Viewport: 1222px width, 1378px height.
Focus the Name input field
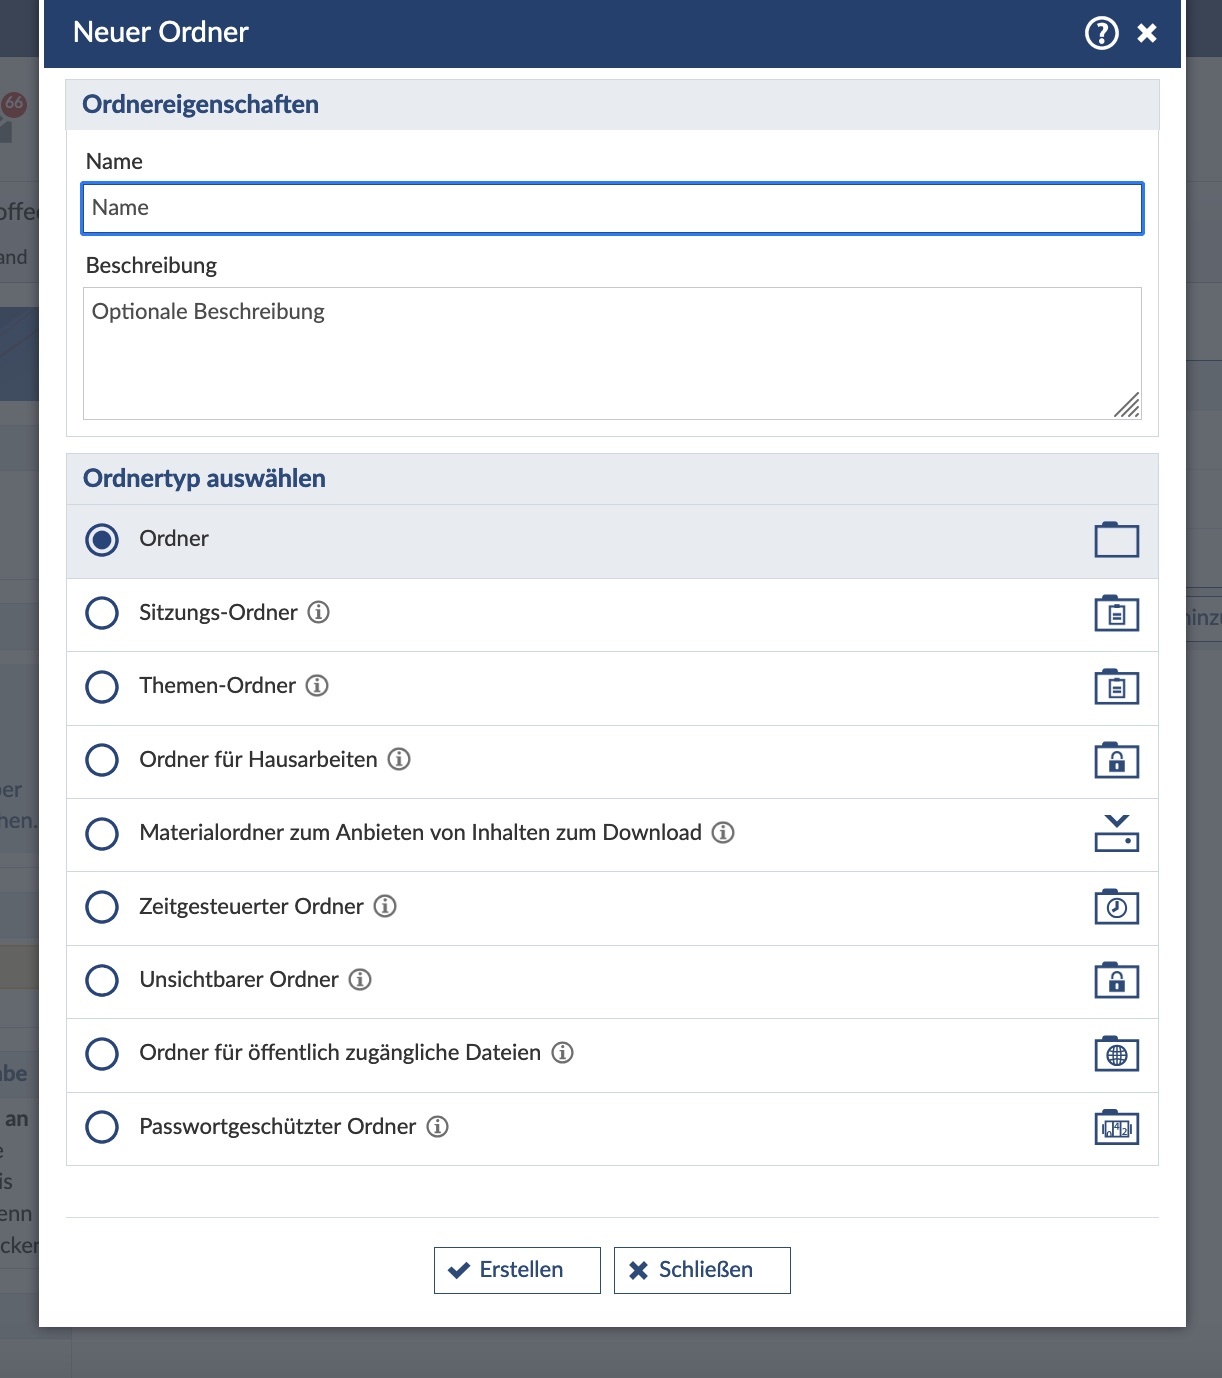click(612, 208)
